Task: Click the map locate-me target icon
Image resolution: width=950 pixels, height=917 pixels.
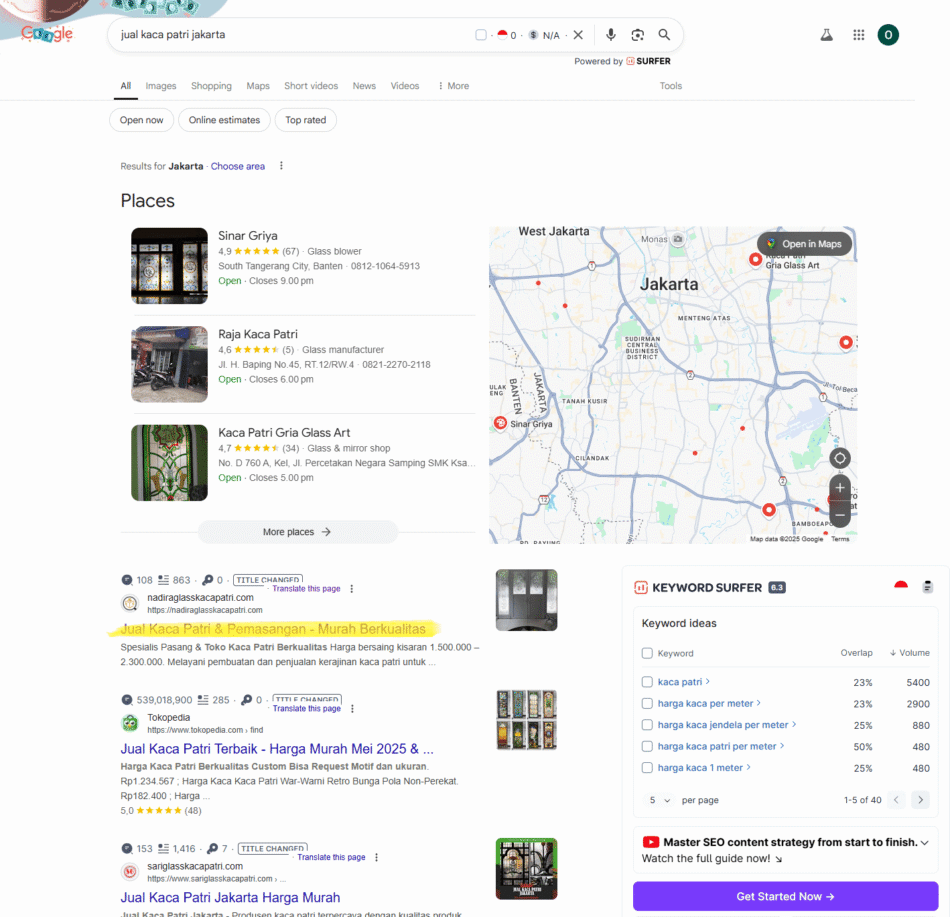Action: 839,458
